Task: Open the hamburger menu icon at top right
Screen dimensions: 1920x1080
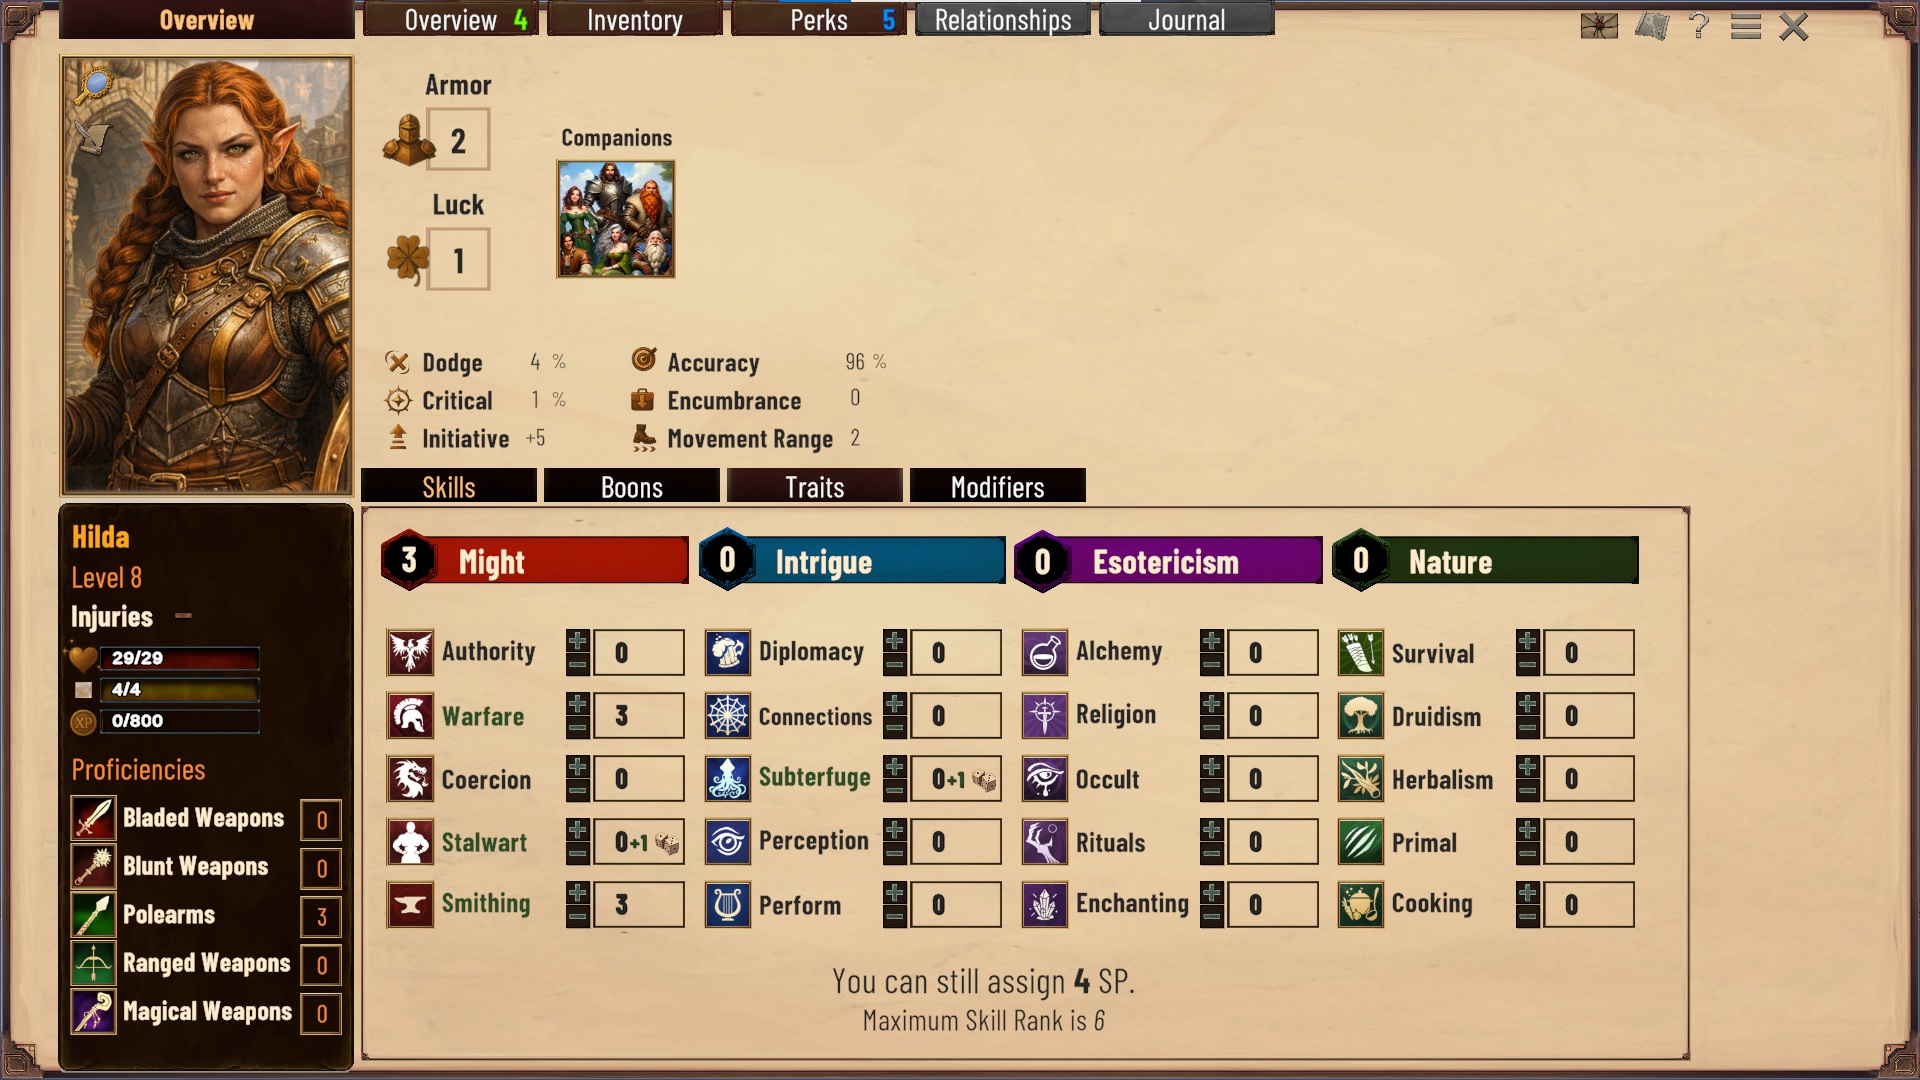Action: click(1746, 26)
